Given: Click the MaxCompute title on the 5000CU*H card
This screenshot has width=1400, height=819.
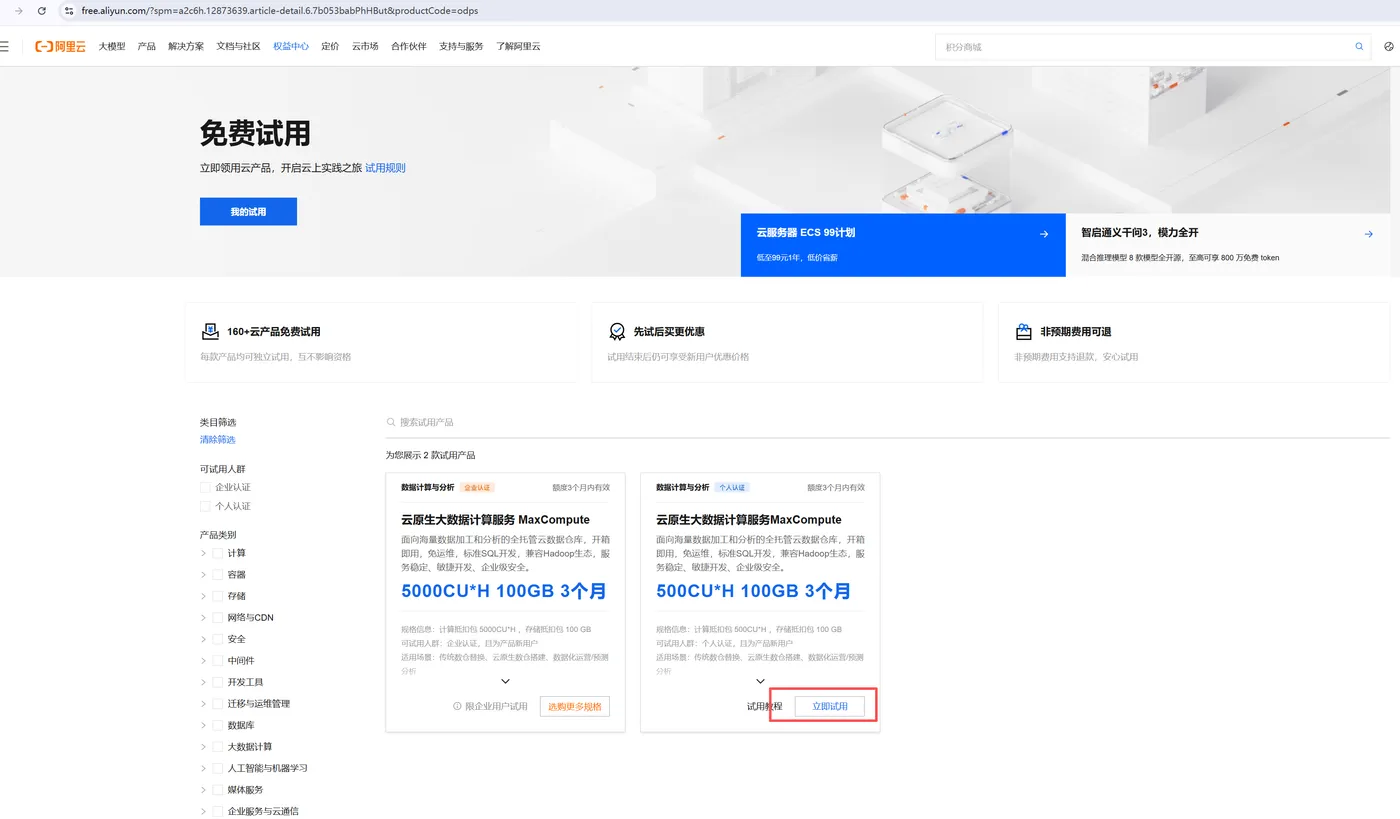Looking at the screenshot, I should tap(495, 520).
